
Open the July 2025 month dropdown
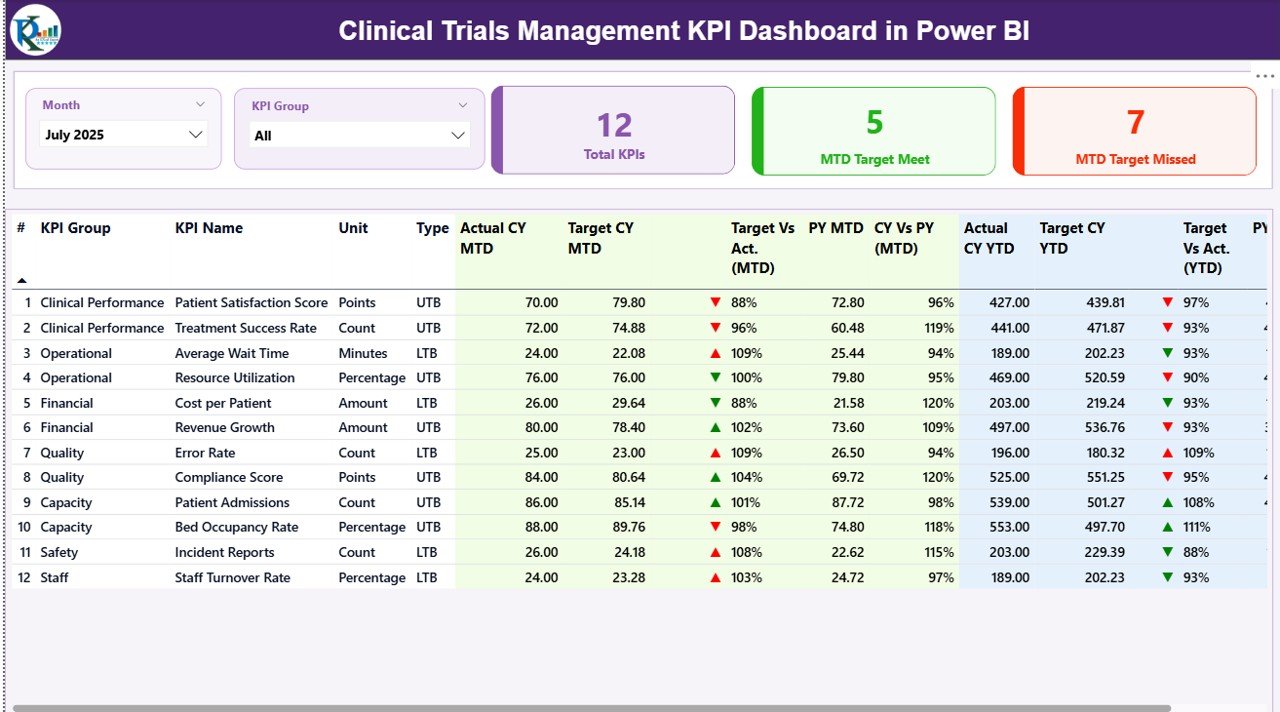pyautogui.click(x=121, y=134)
